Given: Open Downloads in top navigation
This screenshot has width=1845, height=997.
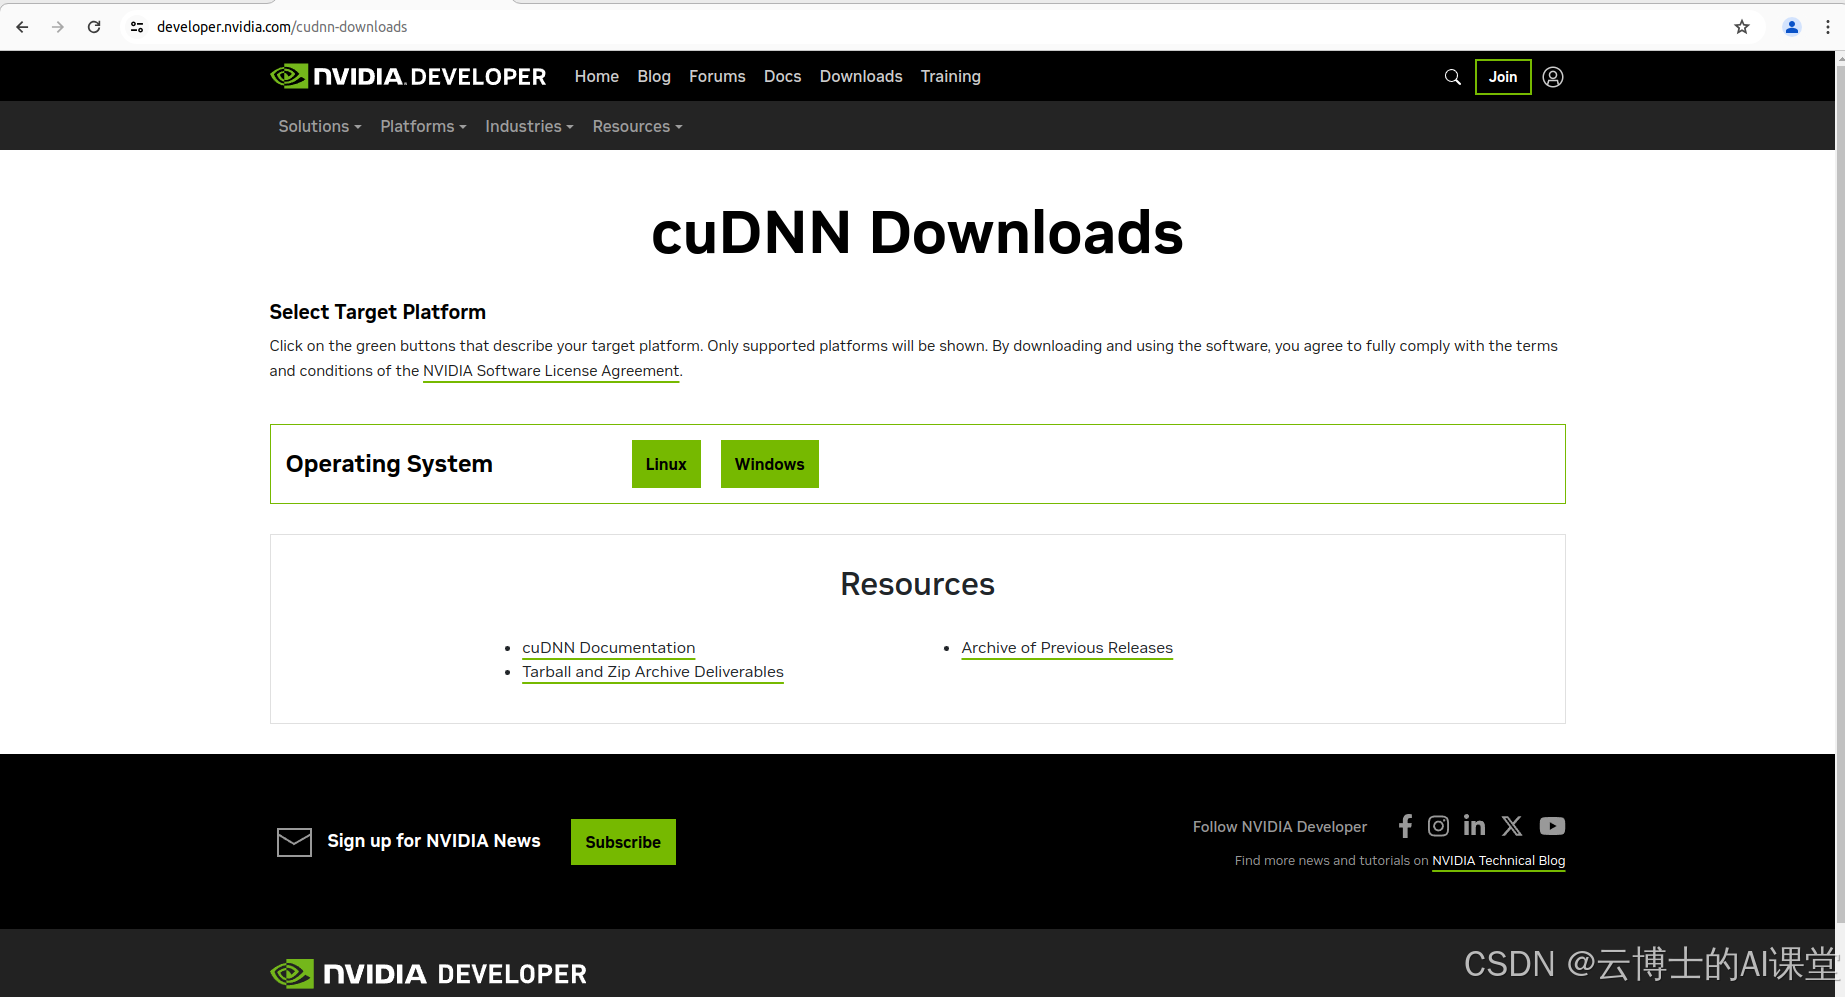Looking at the screenshot, I should coord(861,76).
